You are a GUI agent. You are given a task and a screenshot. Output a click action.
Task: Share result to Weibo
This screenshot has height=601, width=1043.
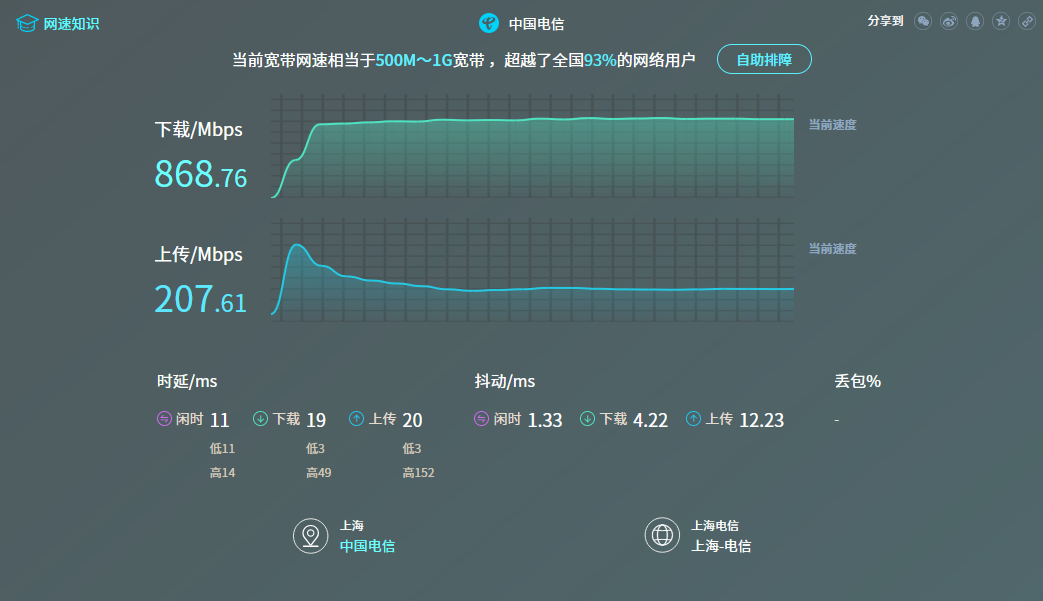click(x=949, y=21)
